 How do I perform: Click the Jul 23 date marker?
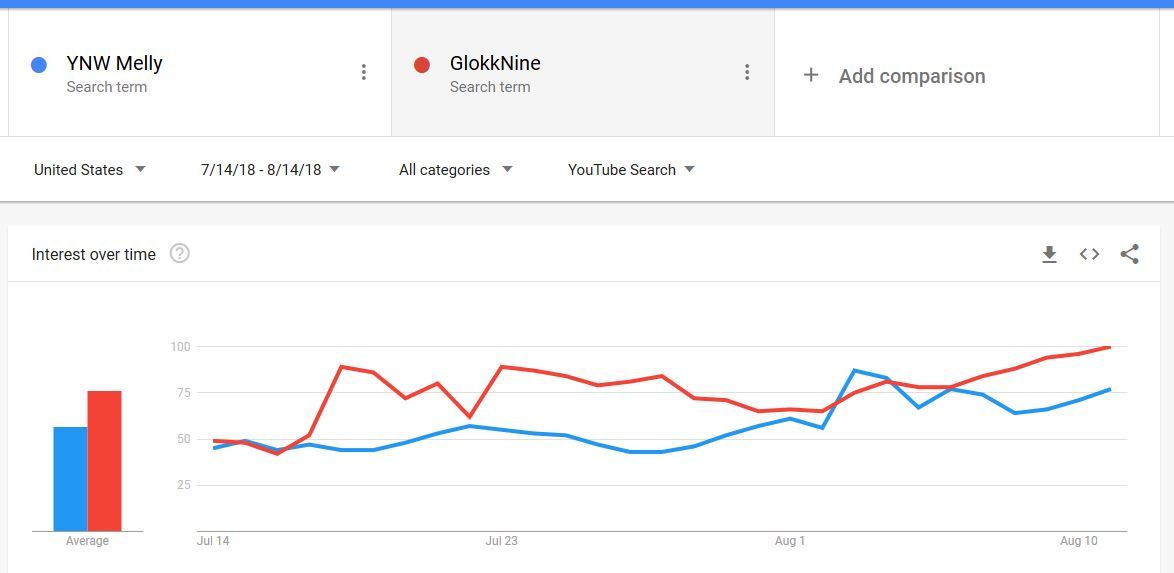[x=501, y=541]
